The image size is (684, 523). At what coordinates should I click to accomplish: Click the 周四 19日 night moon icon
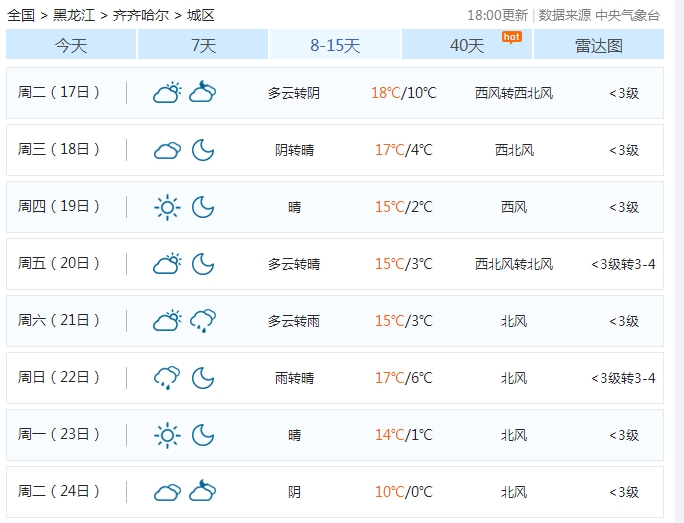(203, 207)
